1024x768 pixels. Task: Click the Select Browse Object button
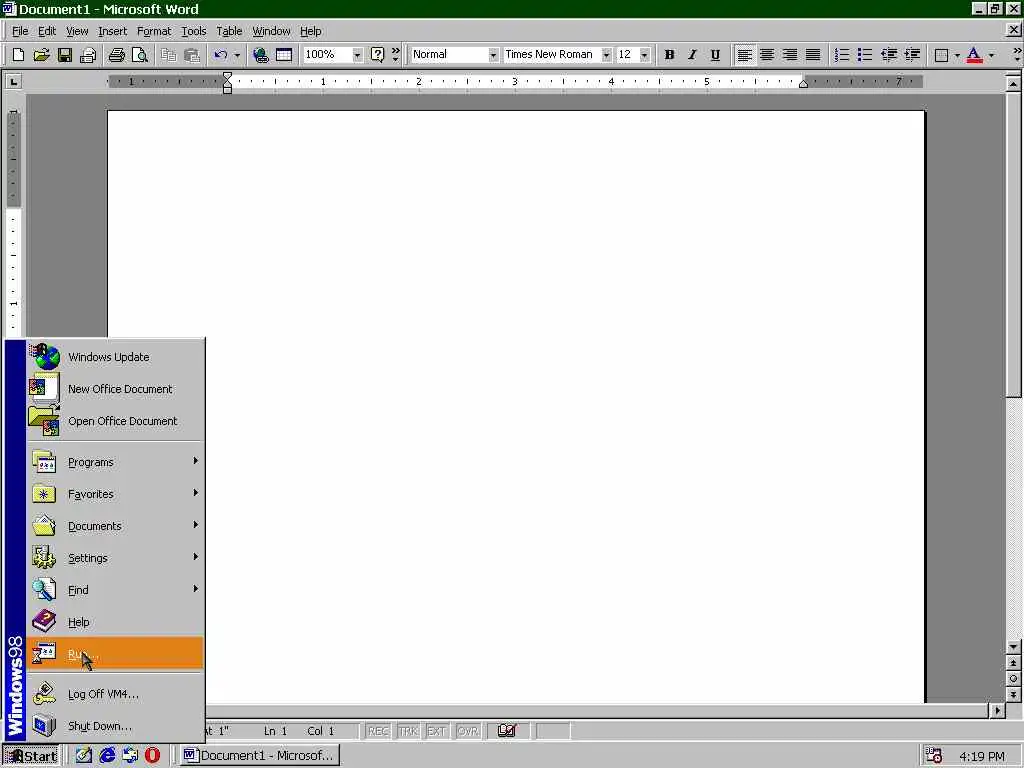click(1013, 679)
